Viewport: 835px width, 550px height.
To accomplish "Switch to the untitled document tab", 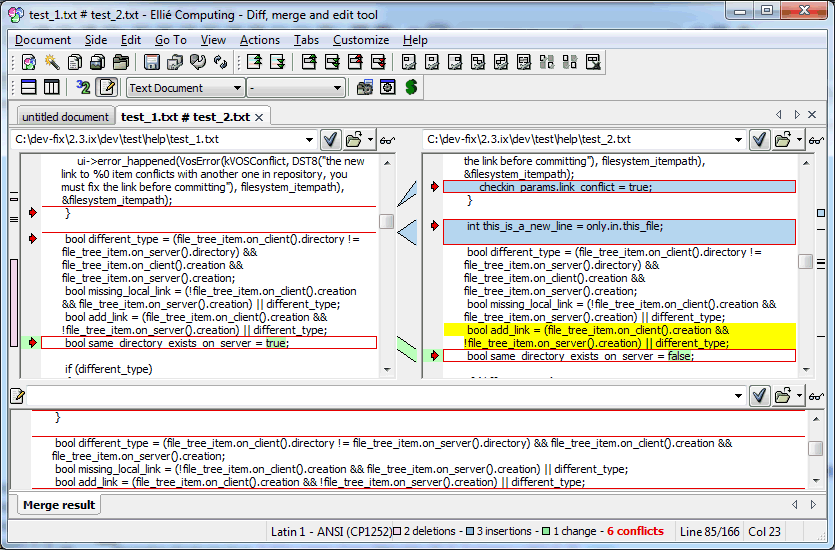I will coord(65,117).
